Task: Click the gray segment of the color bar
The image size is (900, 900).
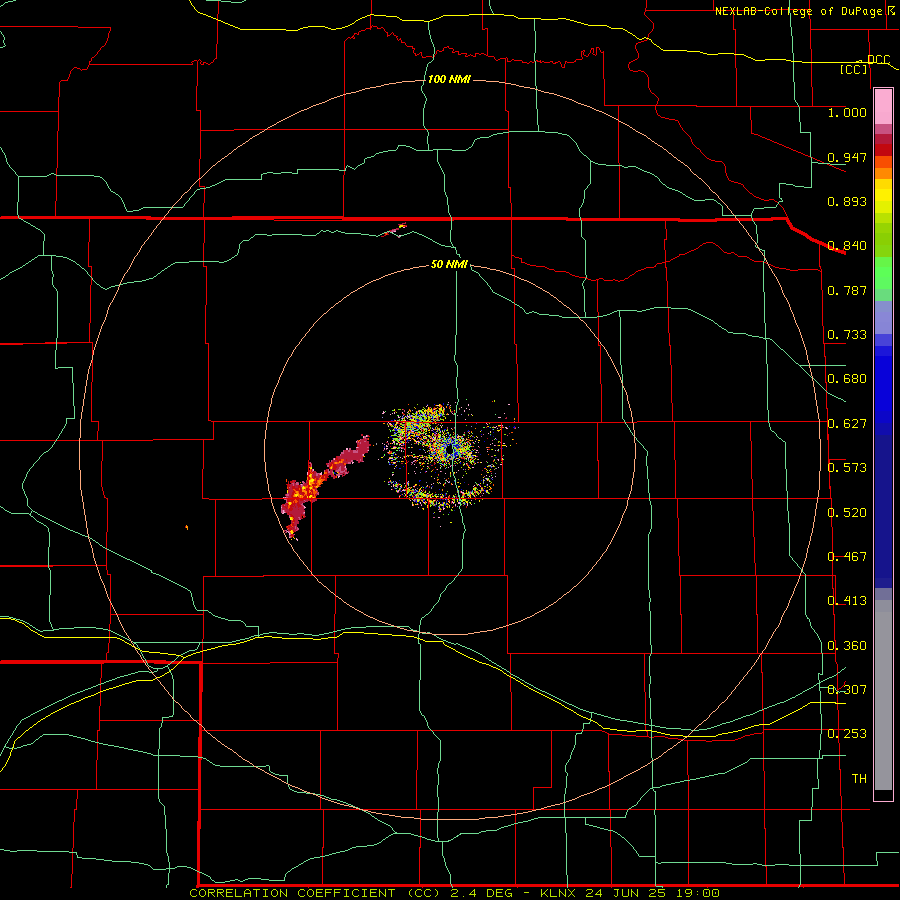Action: 883,695
